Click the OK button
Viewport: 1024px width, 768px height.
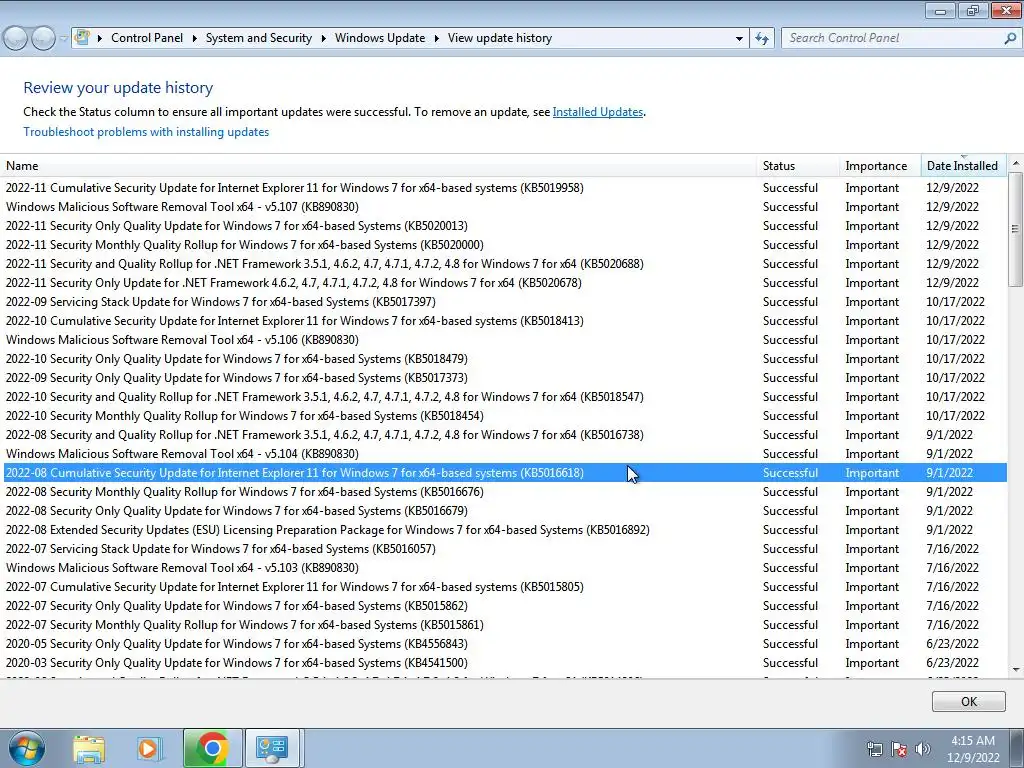point(968,701)
